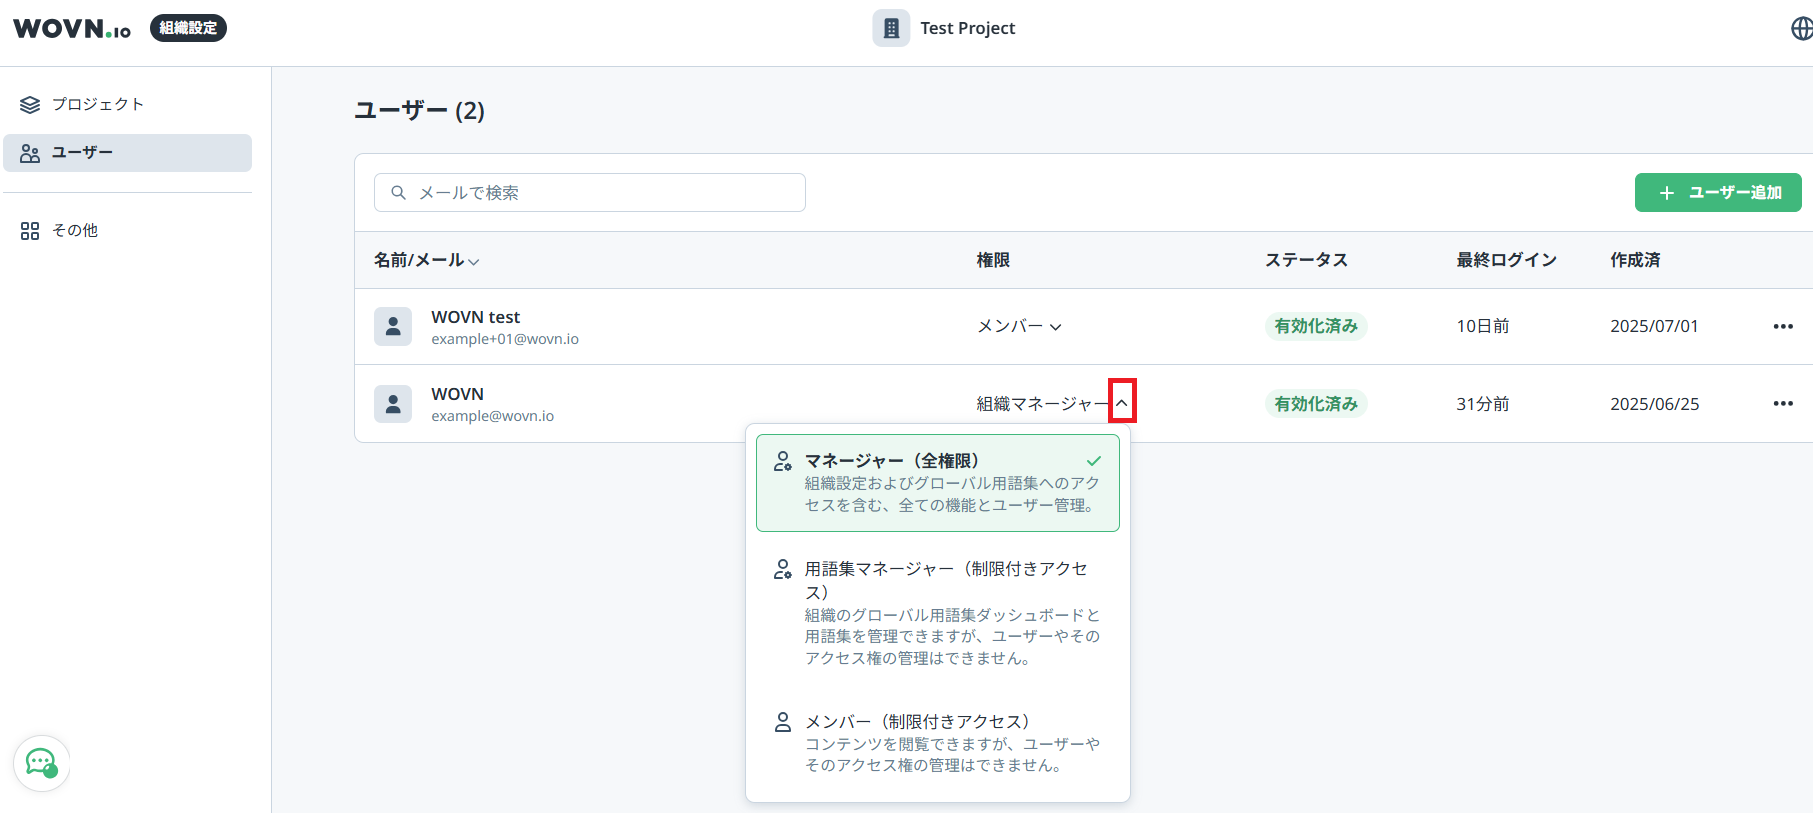Click the 組織設定 badge
The height and width of the screenshot is (813, 1813).
[188, 28]
